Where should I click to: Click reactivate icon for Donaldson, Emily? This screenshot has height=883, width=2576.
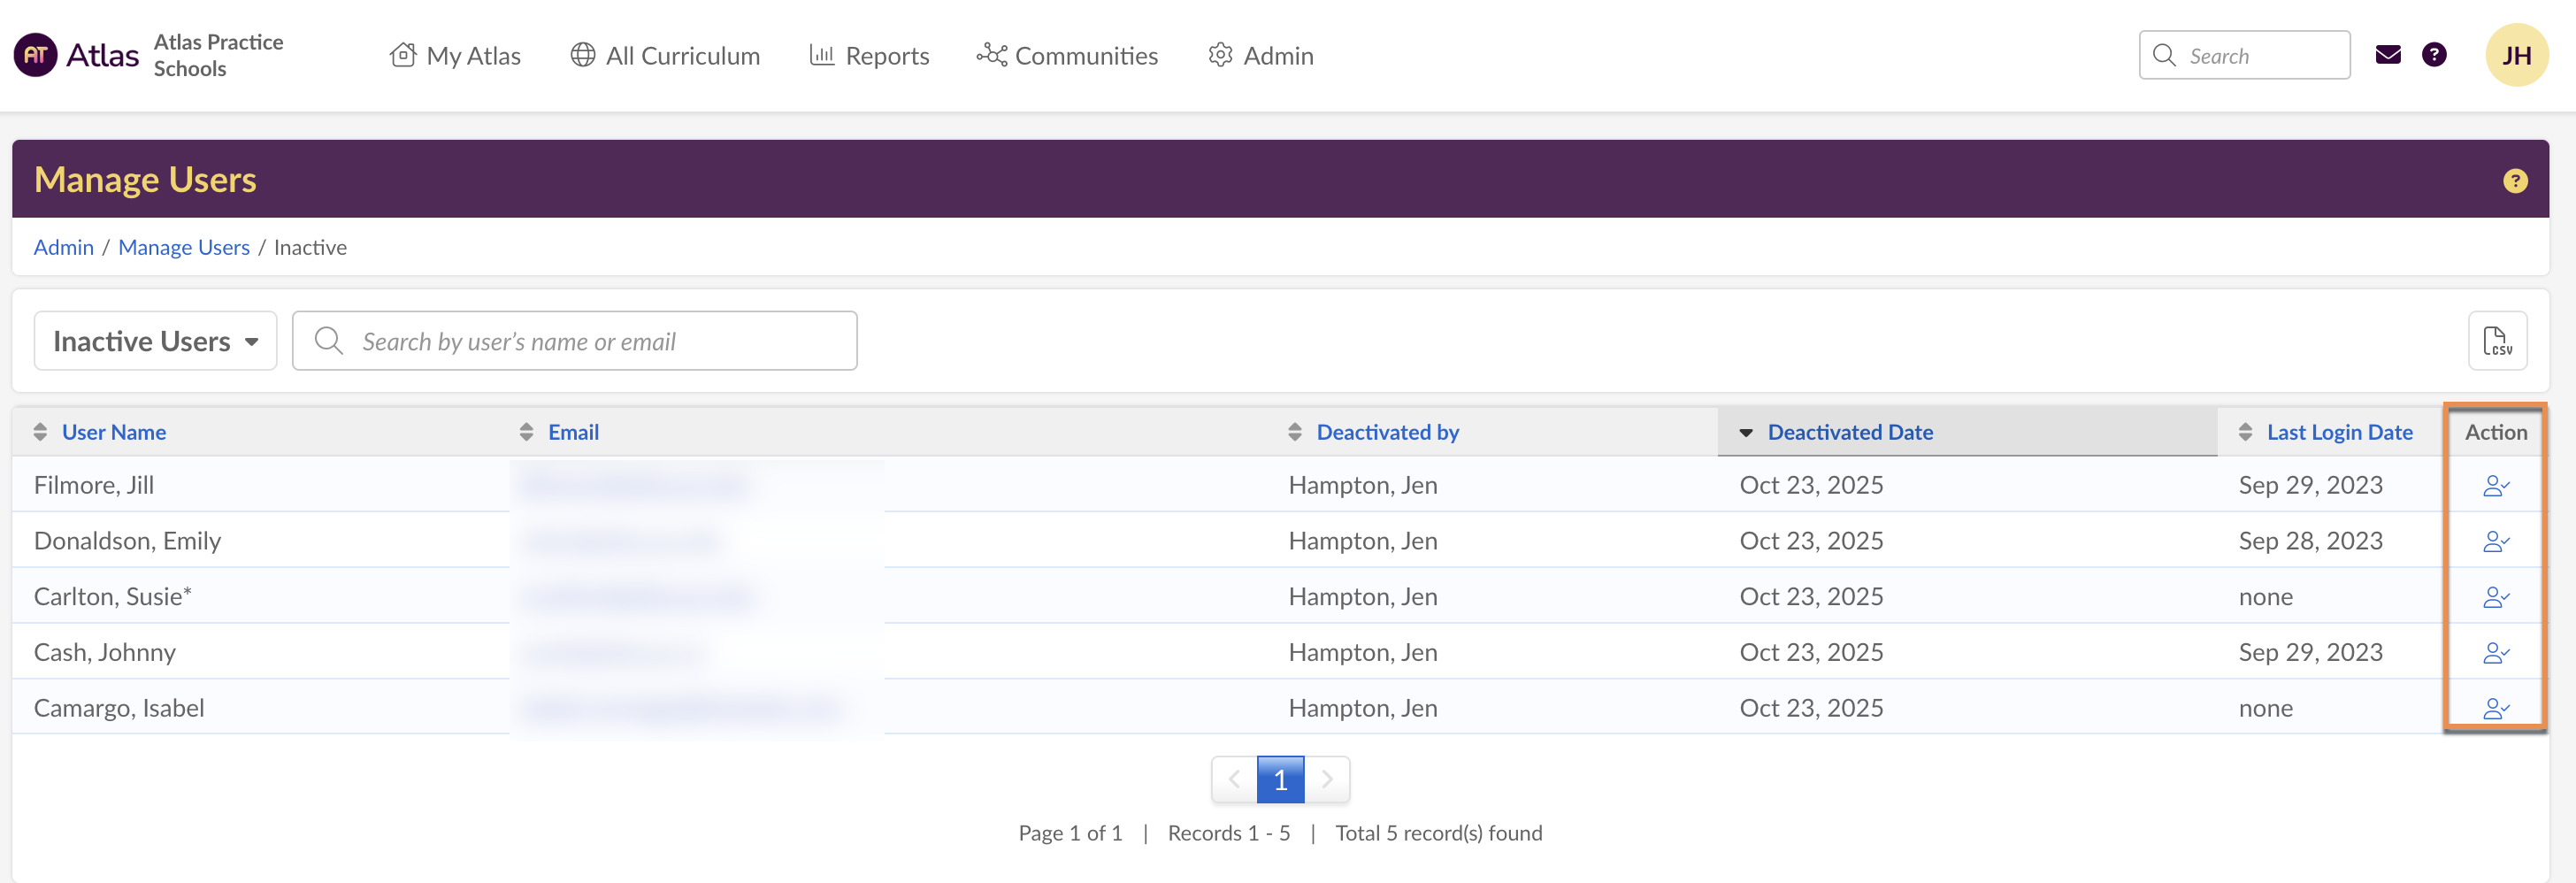(x=2495, y=542)
